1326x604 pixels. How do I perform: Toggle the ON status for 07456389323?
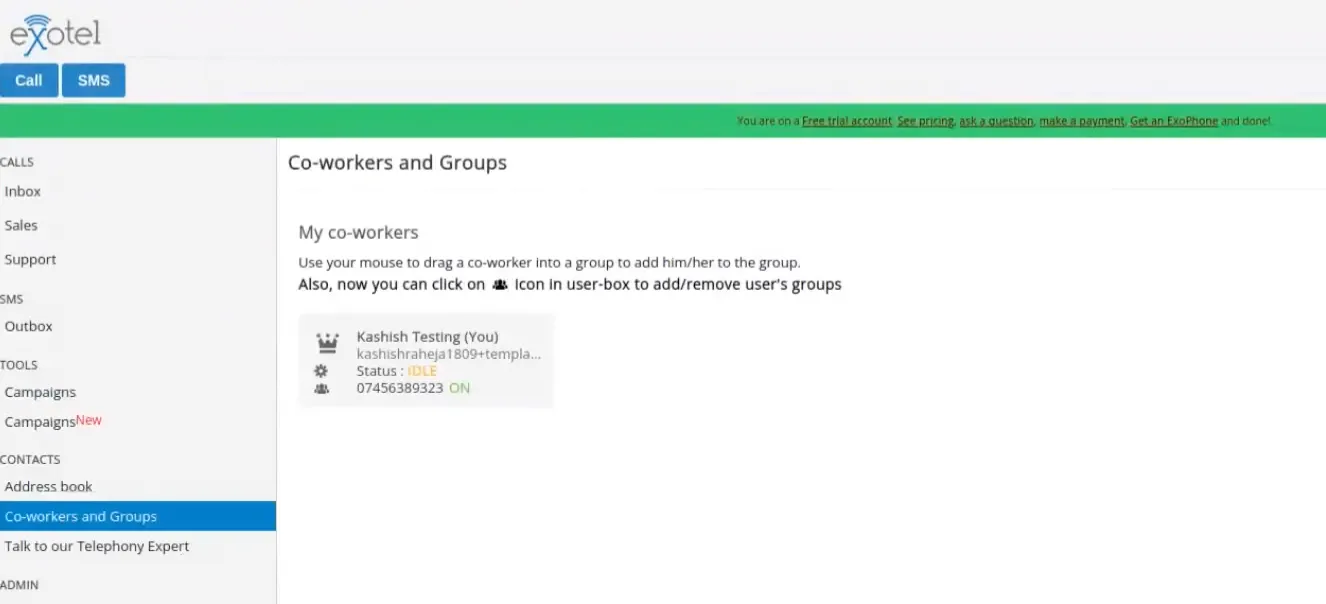pos(459,388)
